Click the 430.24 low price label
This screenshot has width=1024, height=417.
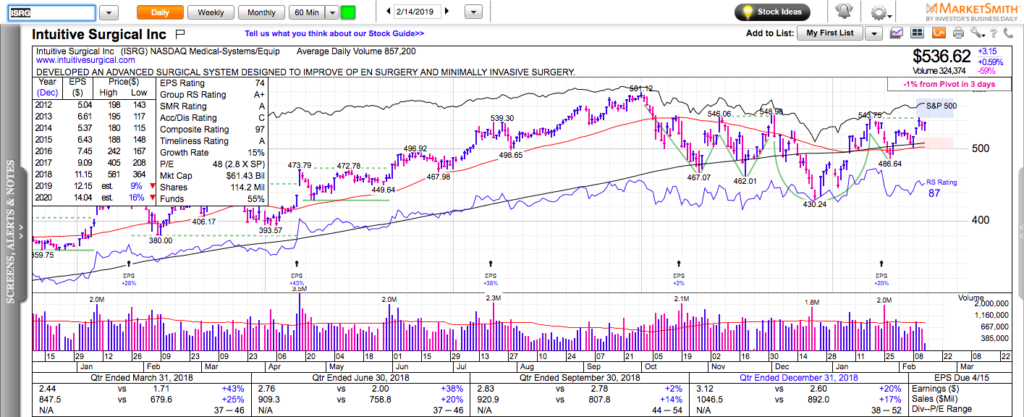815,204
